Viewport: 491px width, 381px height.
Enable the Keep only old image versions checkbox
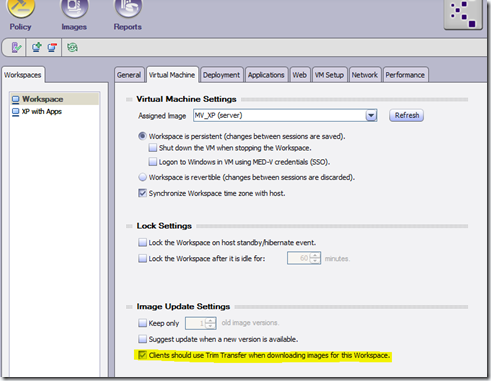(x=143, y=323)
